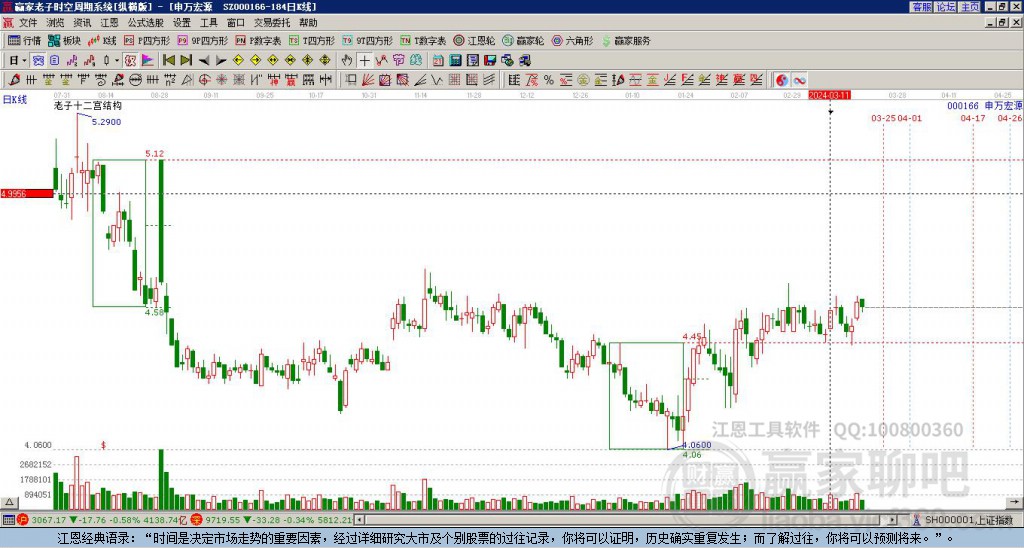Select the percent % line tool
This screenshot has height=548, width=1024.
(549, 80)
